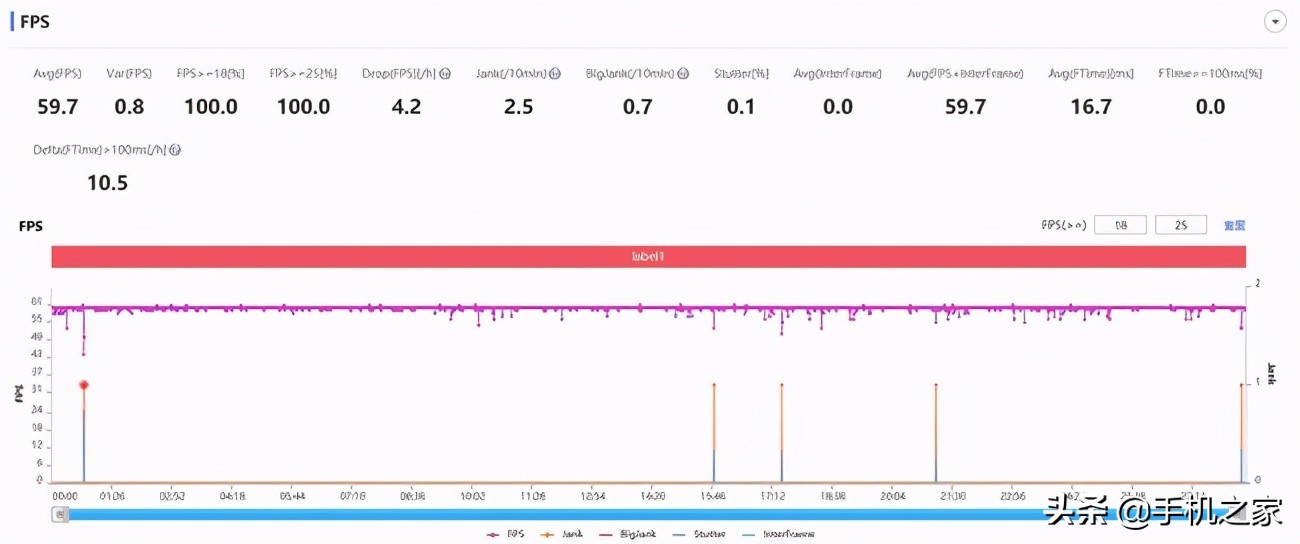Click the first FPS(>=) threshold field showing 18
This screenshot has width=1300, height=544.
(x=1120, y=225)
